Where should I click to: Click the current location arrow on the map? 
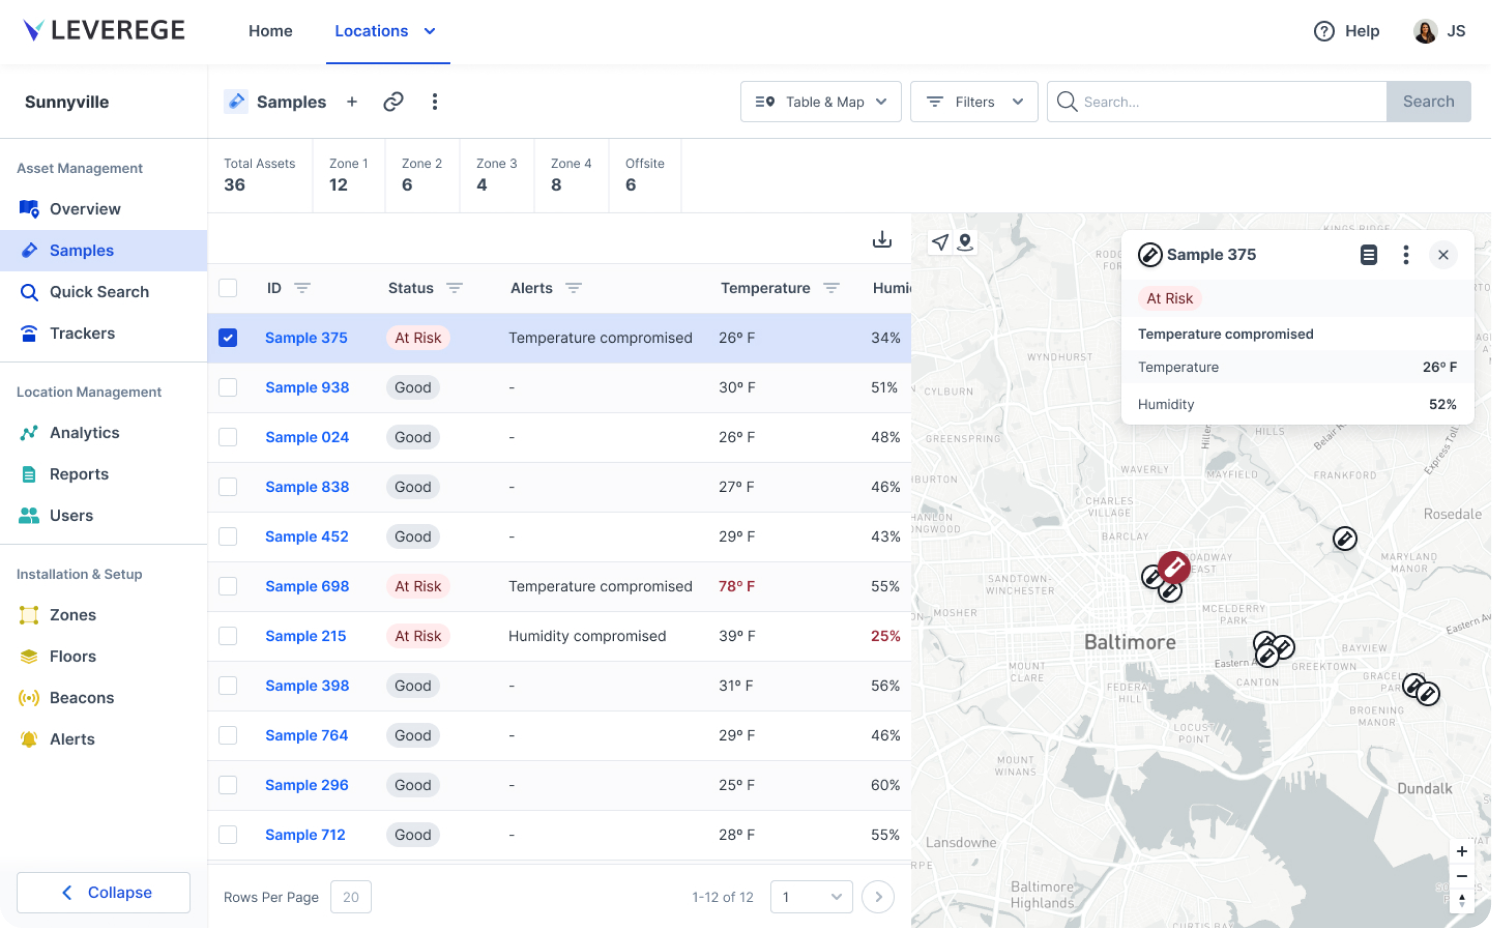938,241
